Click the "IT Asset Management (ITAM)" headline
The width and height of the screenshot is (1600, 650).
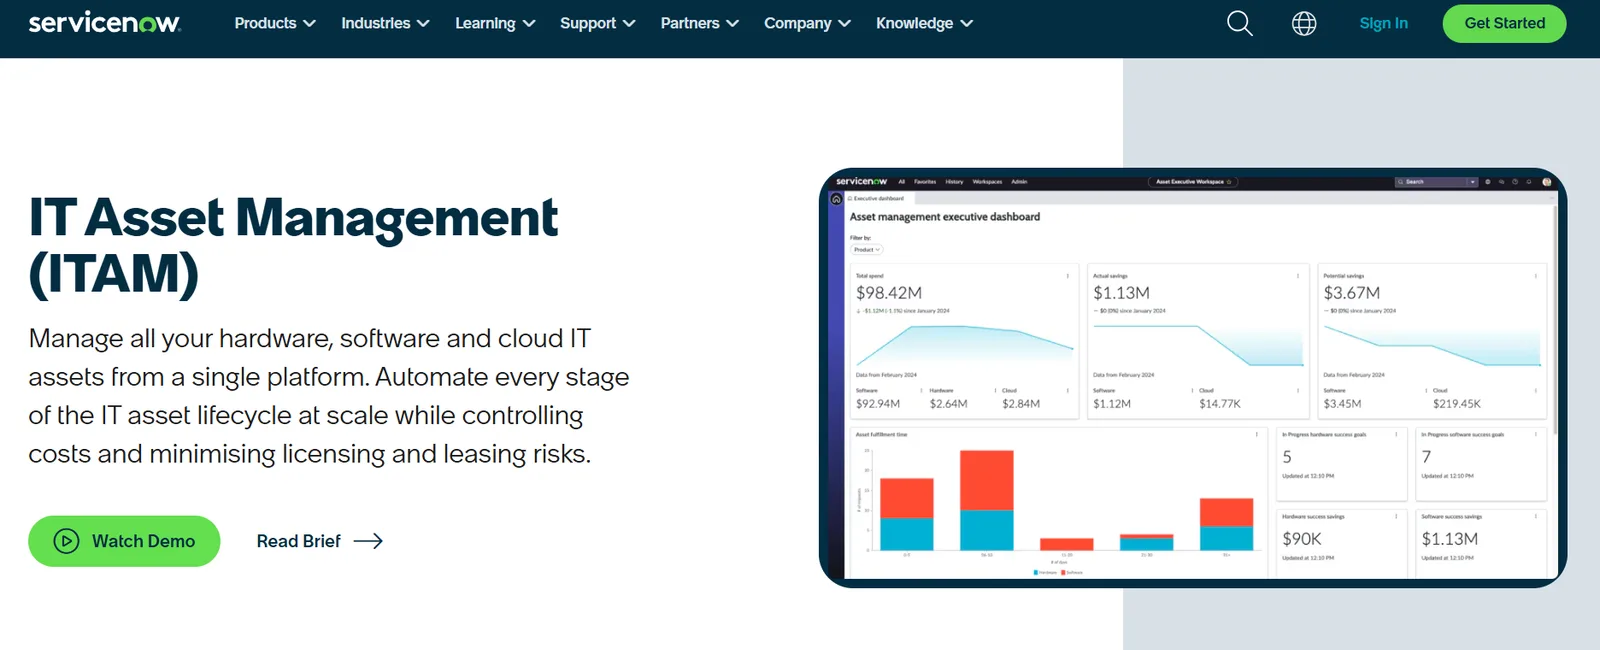point(293,245)
